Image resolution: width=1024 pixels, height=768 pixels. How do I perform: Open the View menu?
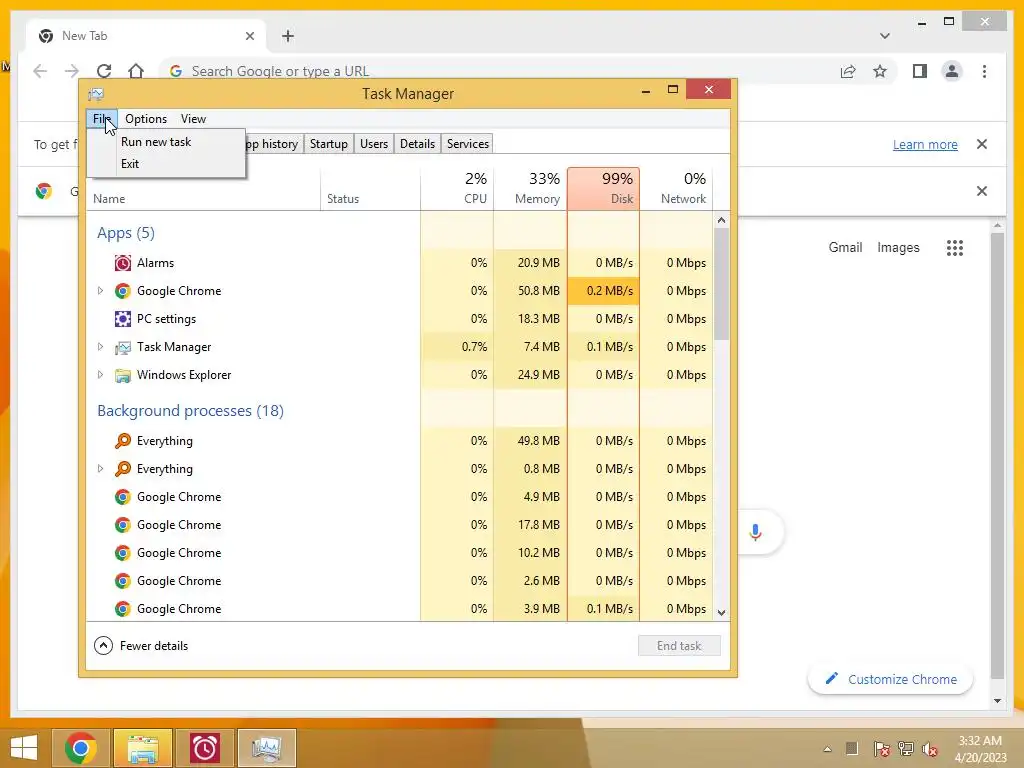(193, 119)
